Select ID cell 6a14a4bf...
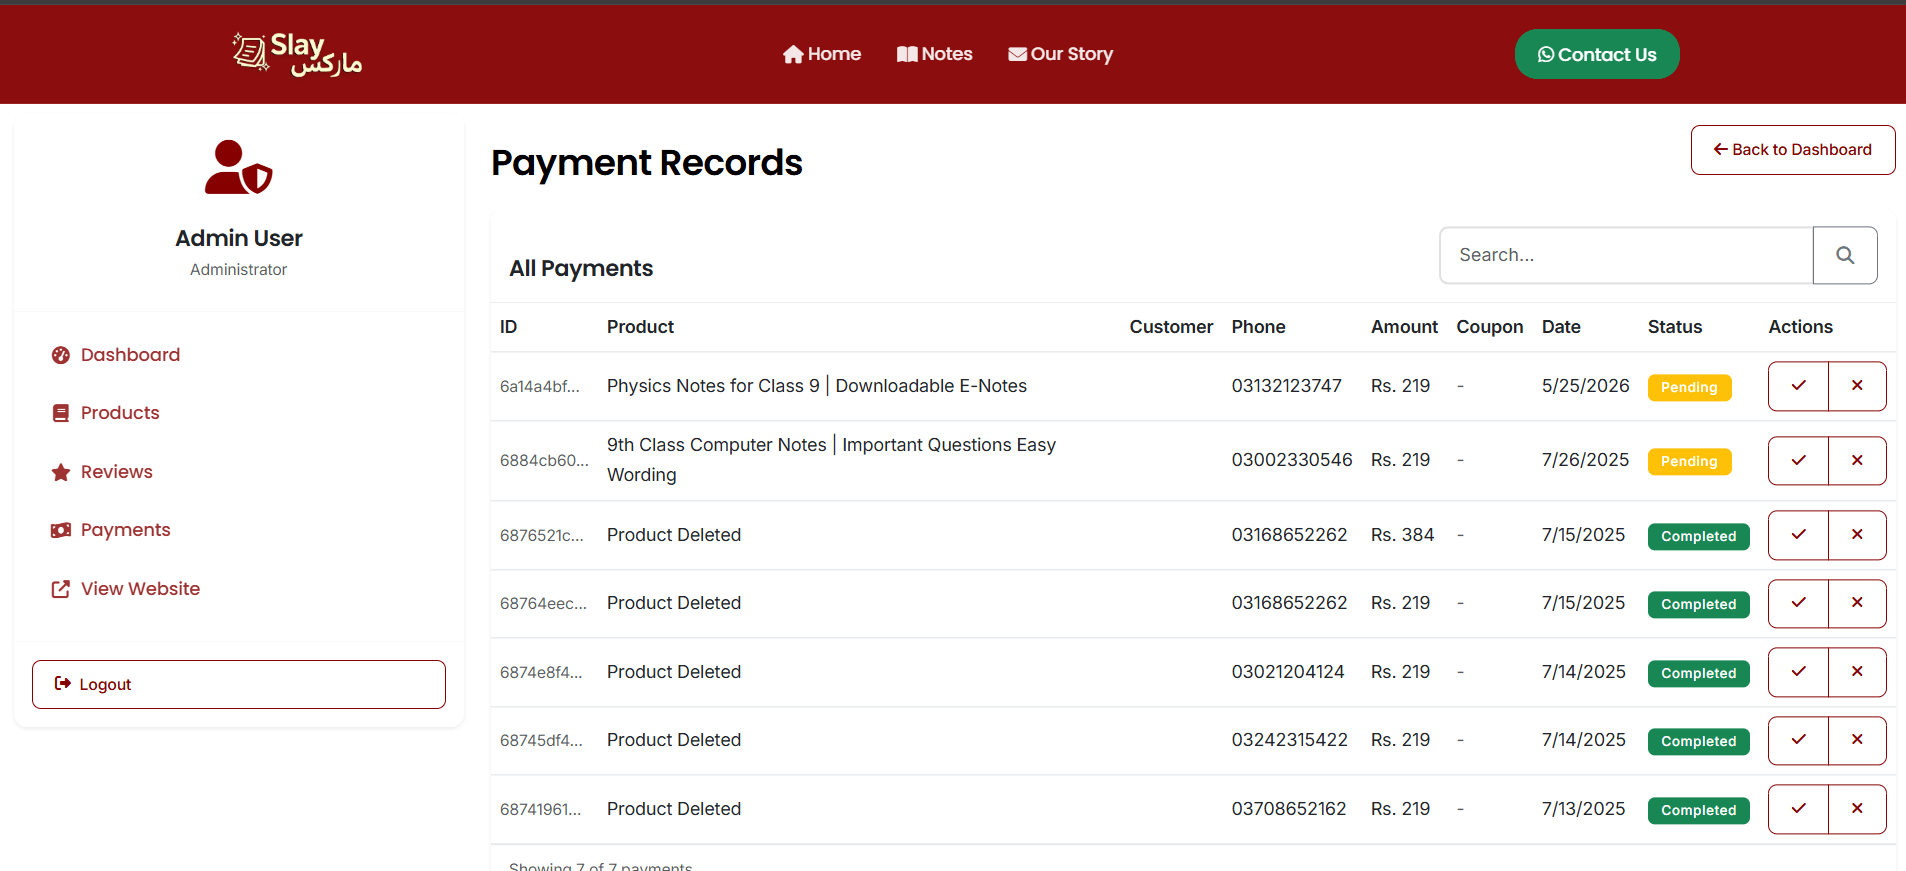This screenshot has height=871, width=1906. point(540,387)
